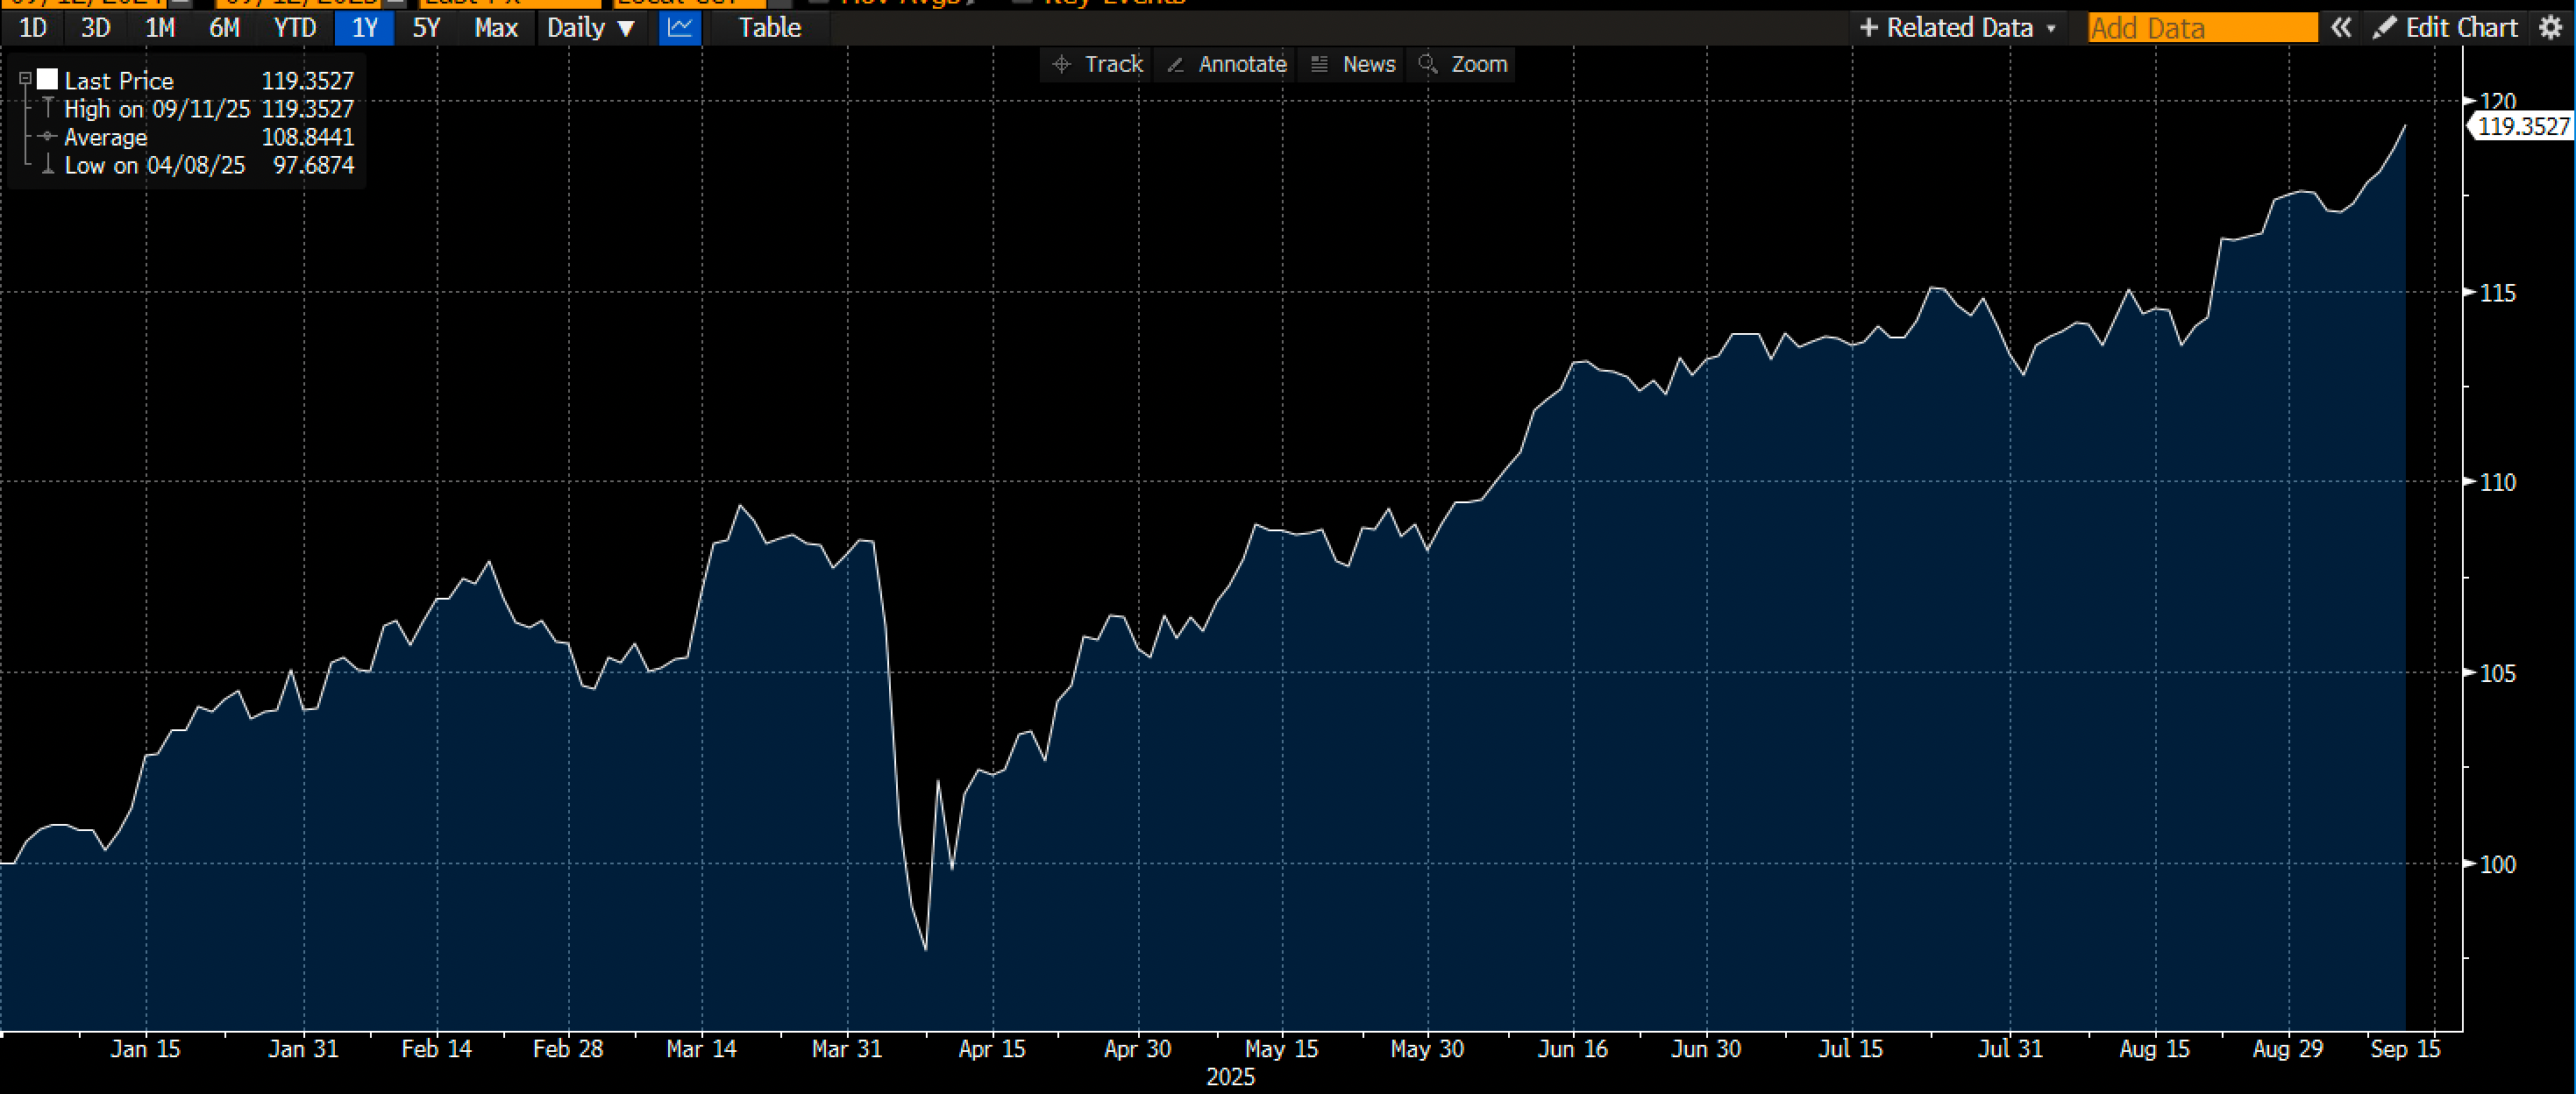Switch to YTD time range
Screen dimensions: 2576x1094
pos(294,28)
